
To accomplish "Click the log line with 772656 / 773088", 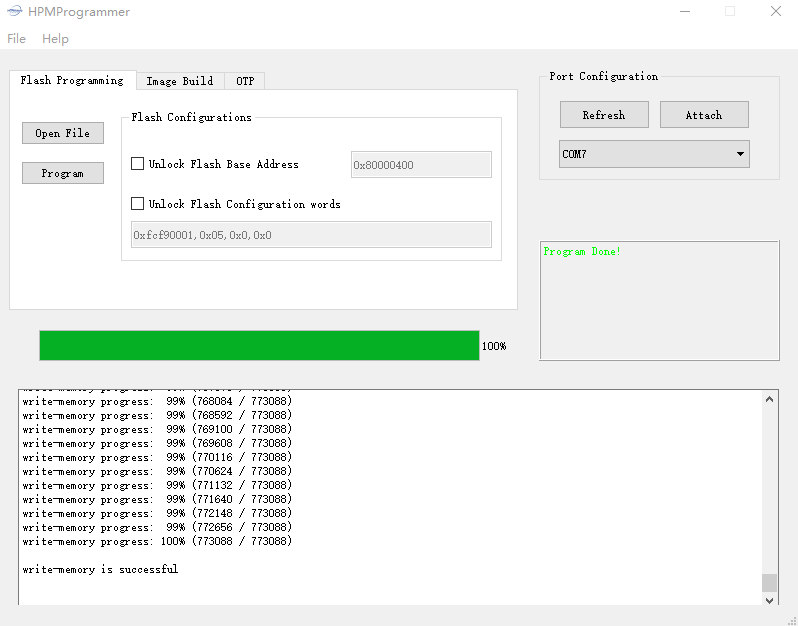I will tap(157, 527).
